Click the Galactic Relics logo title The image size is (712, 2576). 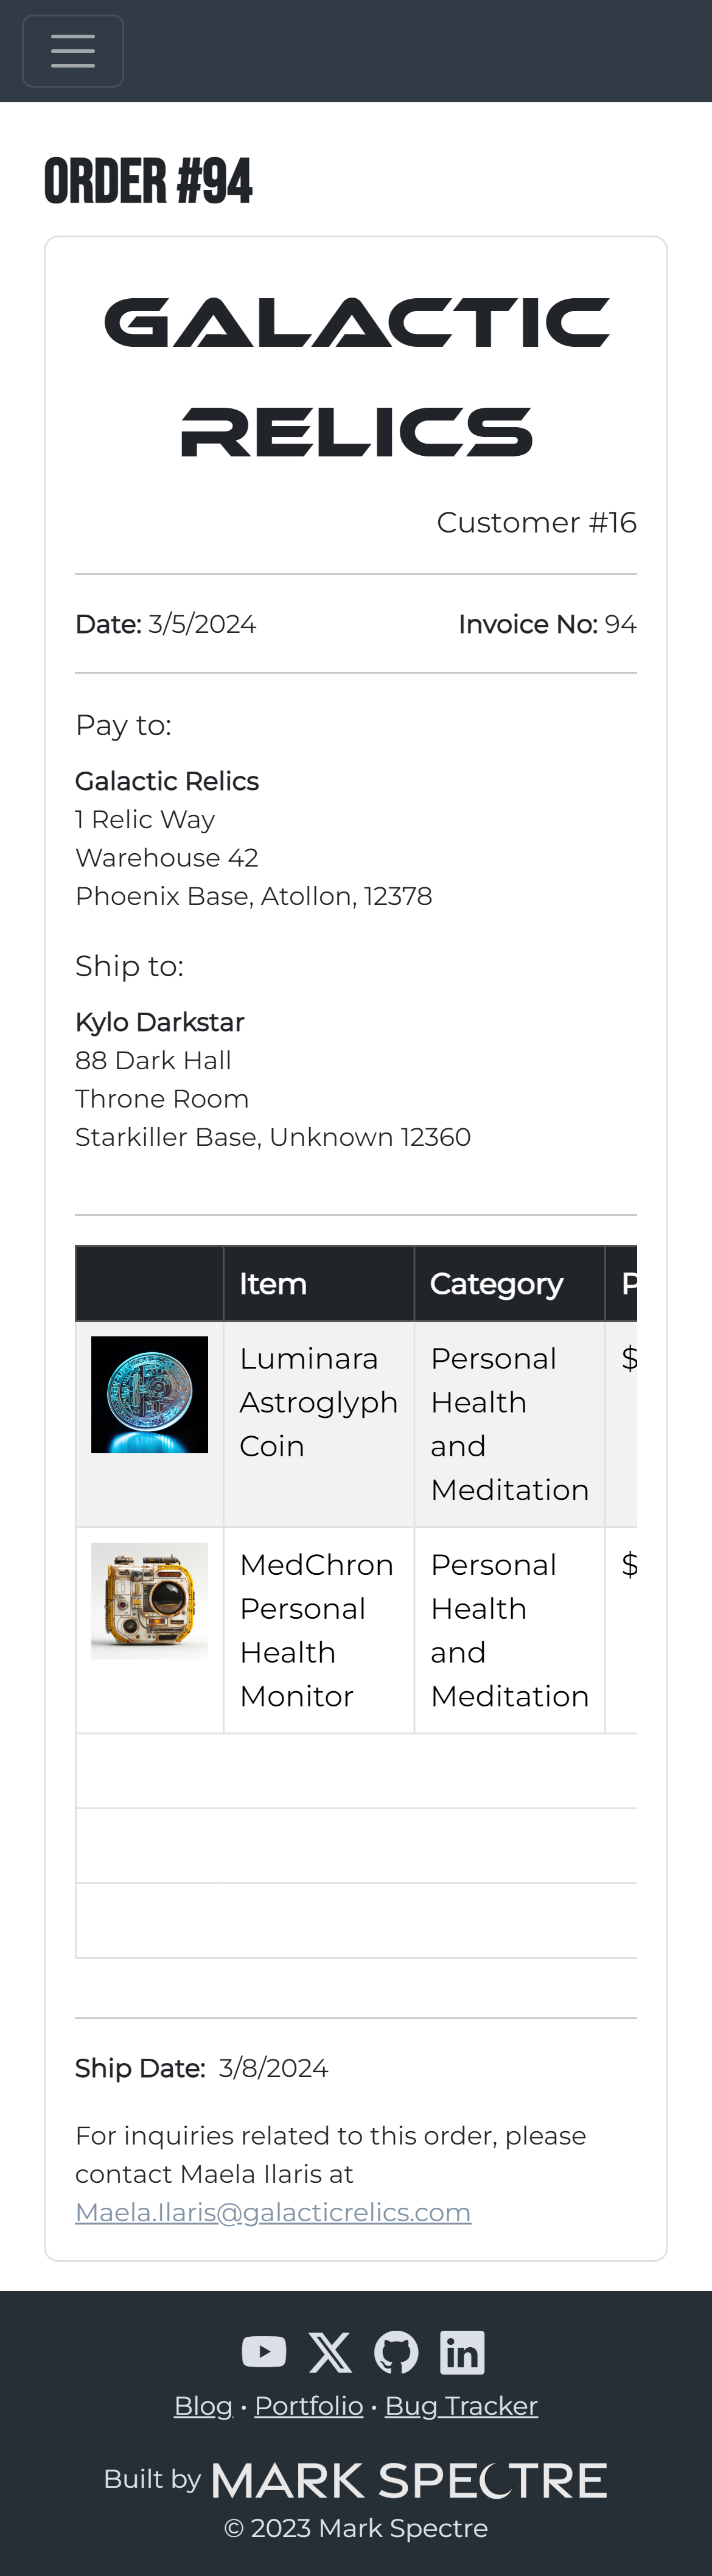pos(356,377)
